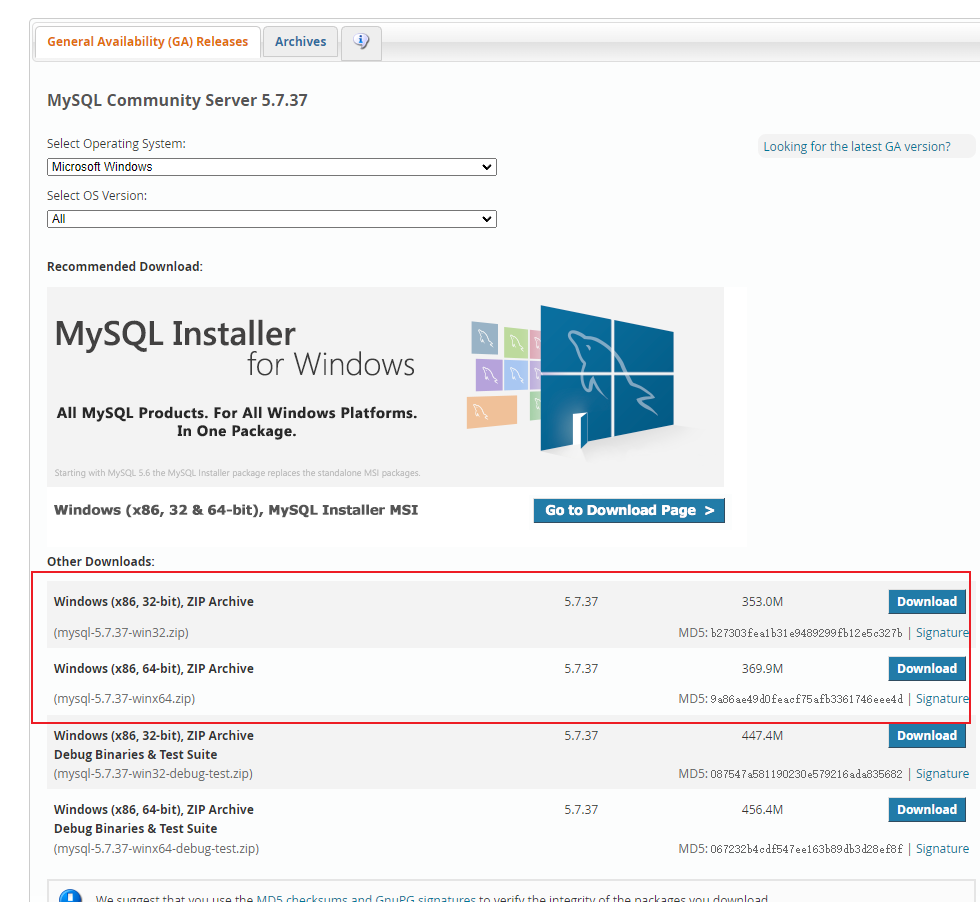Select the MySQL Community Server 5.7.37 heading
The height and width of the screenshot is (902, 980).
(x=177, y=100)
